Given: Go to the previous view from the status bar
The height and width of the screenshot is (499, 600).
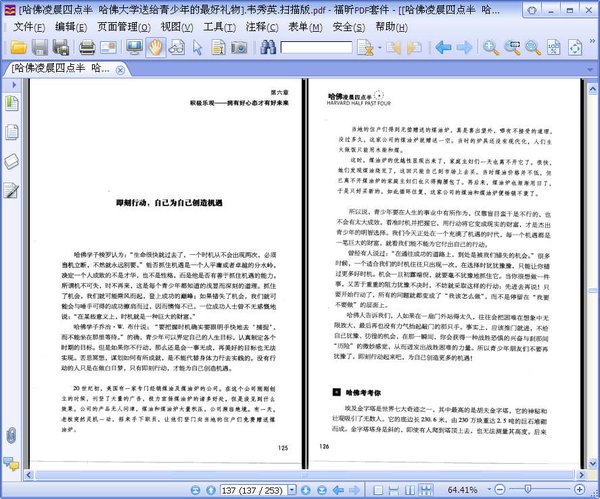Looking at the screenshot, I should click(x=338, y=490).
